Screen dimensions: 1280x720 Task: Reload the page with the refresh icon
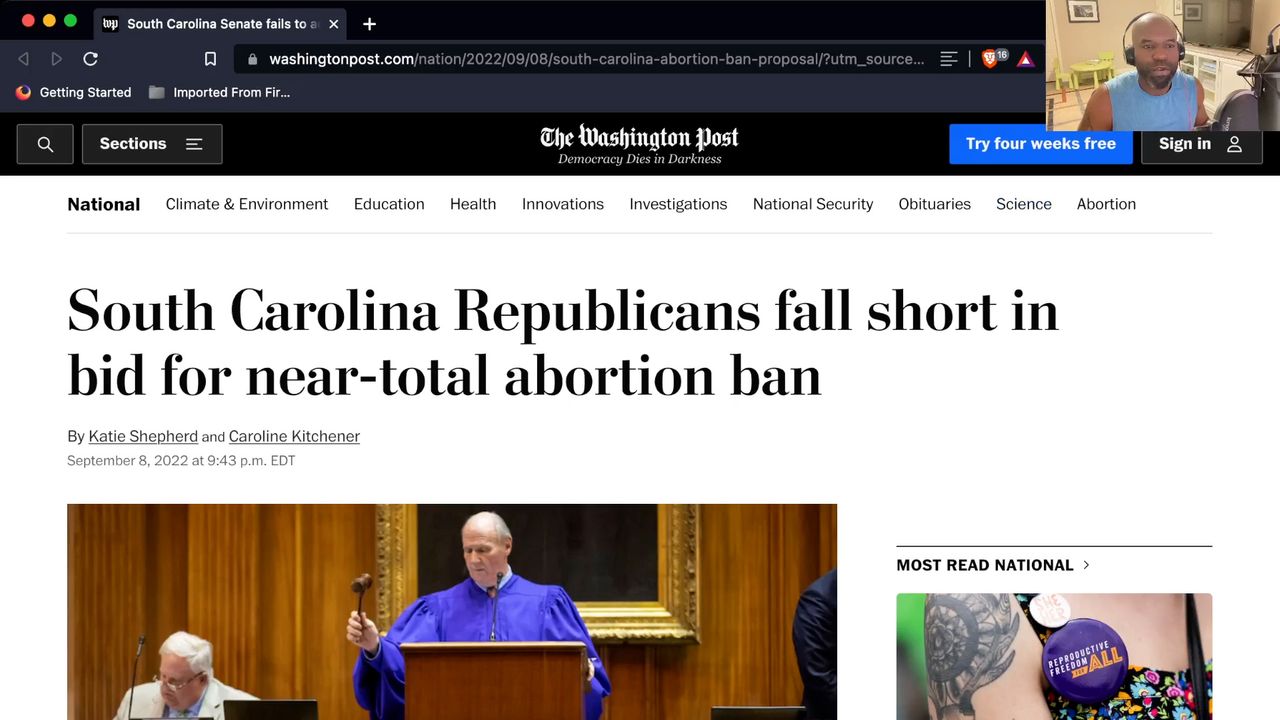[90, 59]
